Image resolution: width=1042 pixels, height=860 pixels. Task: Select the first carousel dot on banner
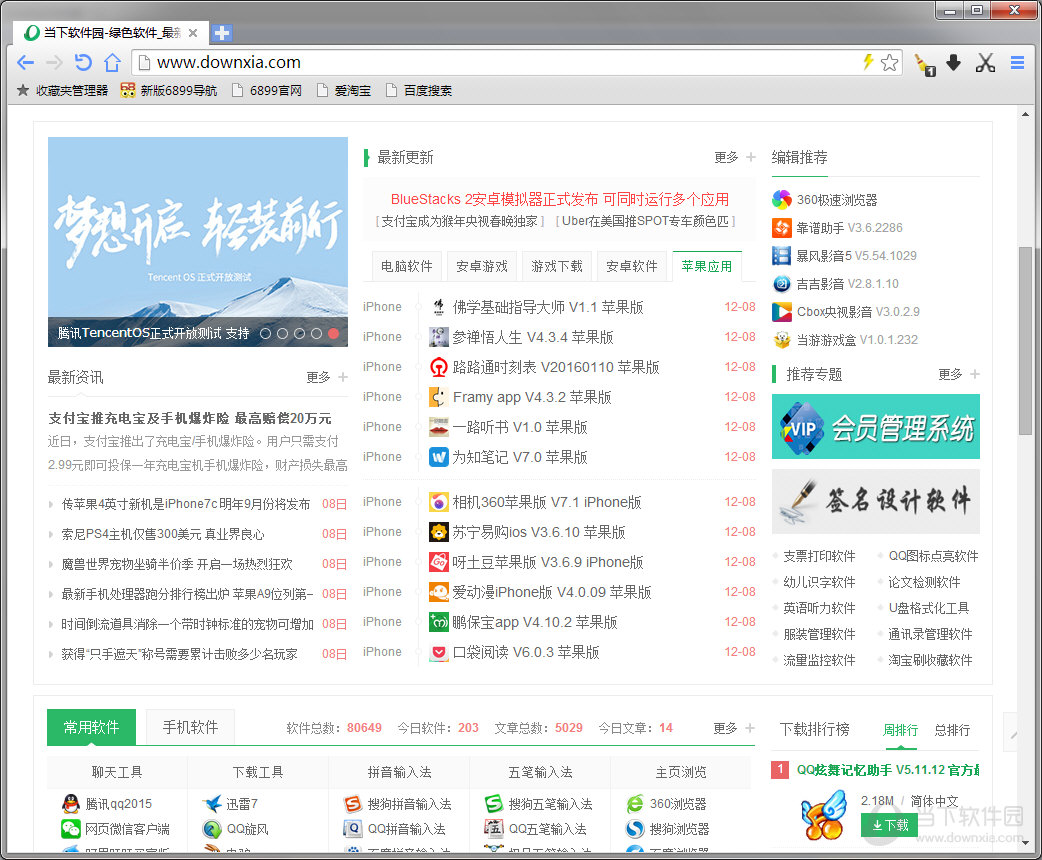265,334
